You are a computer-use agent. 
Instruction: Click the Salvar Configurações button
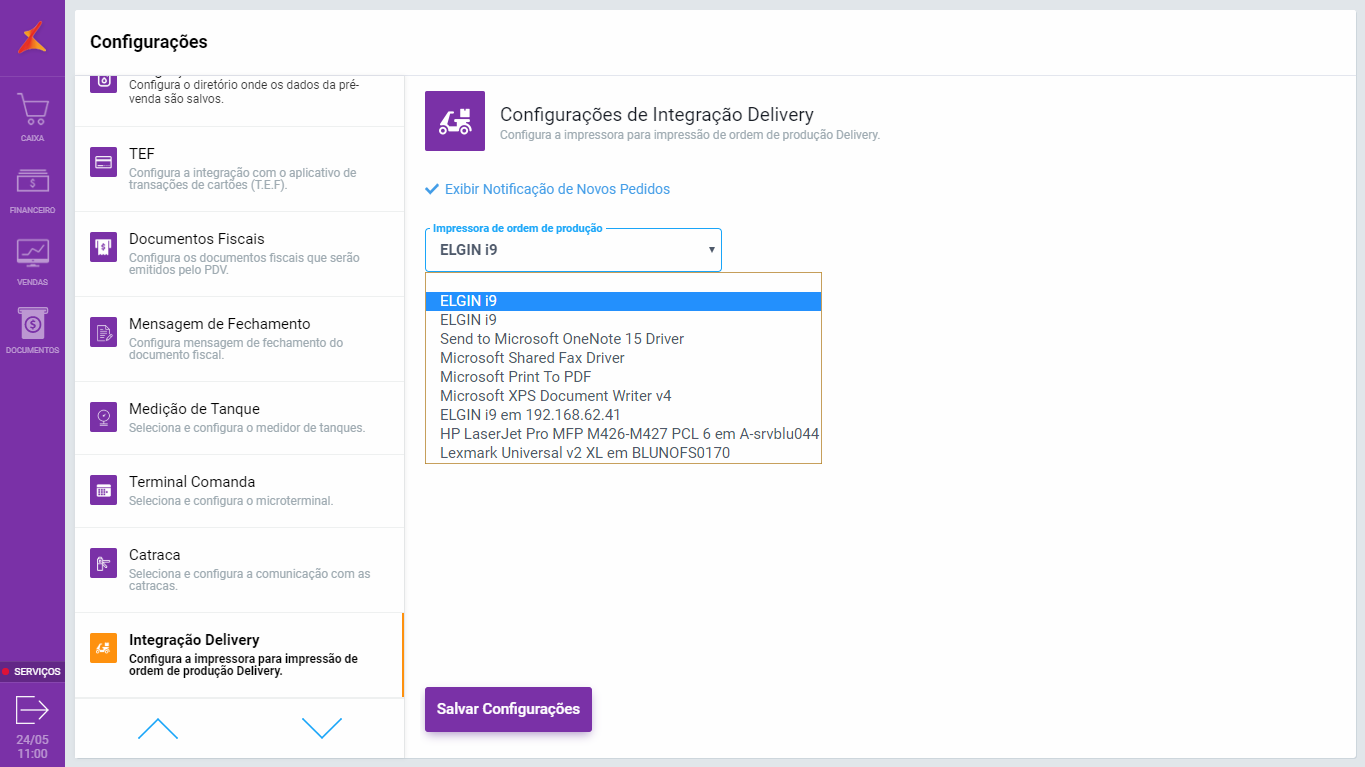(x=508, y=709)
